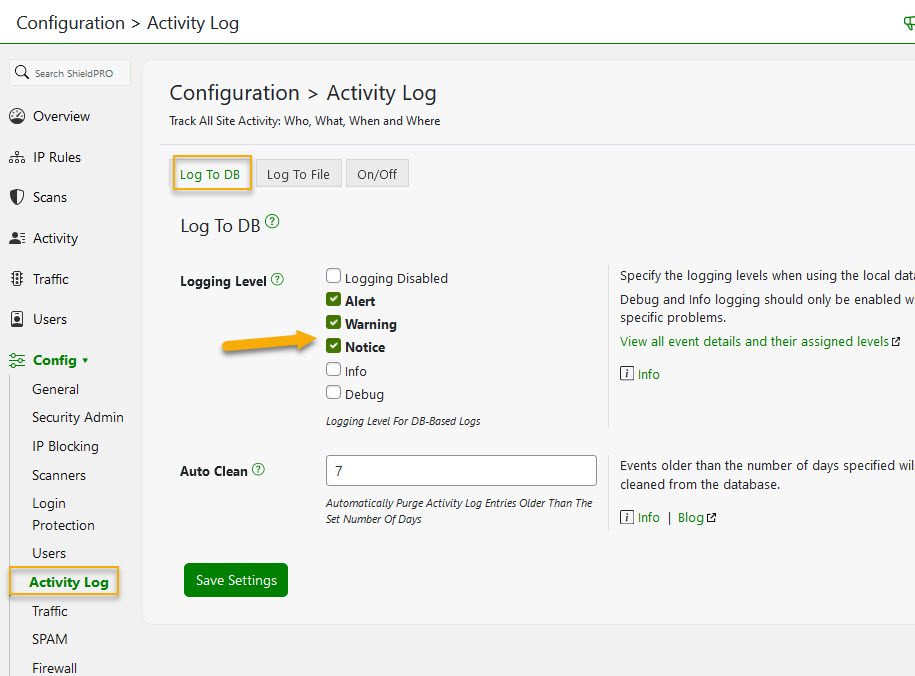
Task: Open the Activity section icon
Action: tap(17, 238)
